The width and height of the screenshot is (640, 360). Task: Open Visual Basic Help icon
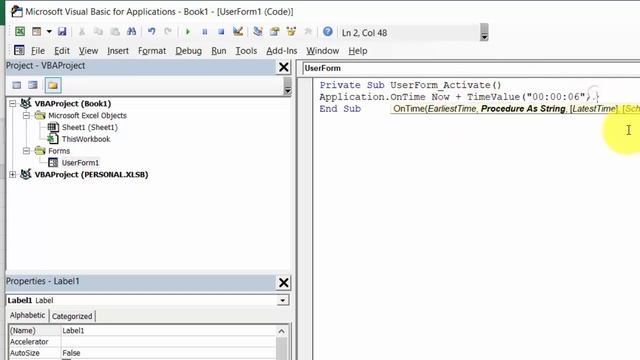click(328, 31)
